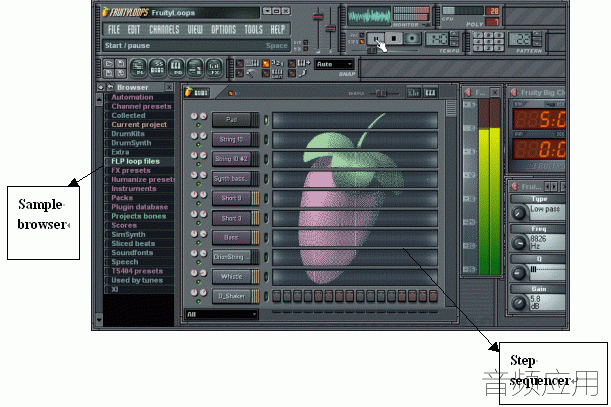Adjust the filter Freq knob
Screen dimensions: 611x407
pos(519,242)
